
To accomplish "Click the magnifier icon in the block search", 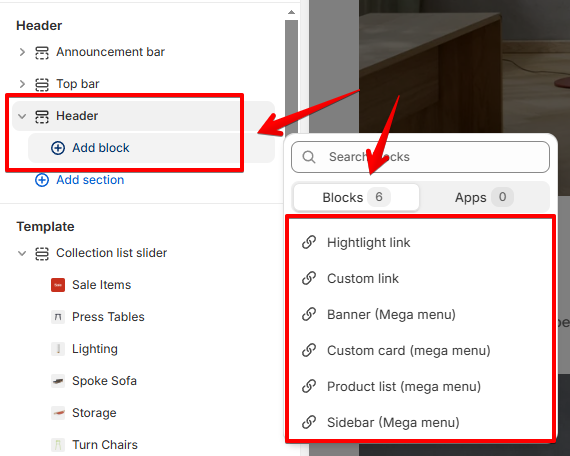I will tap(309, 157).
